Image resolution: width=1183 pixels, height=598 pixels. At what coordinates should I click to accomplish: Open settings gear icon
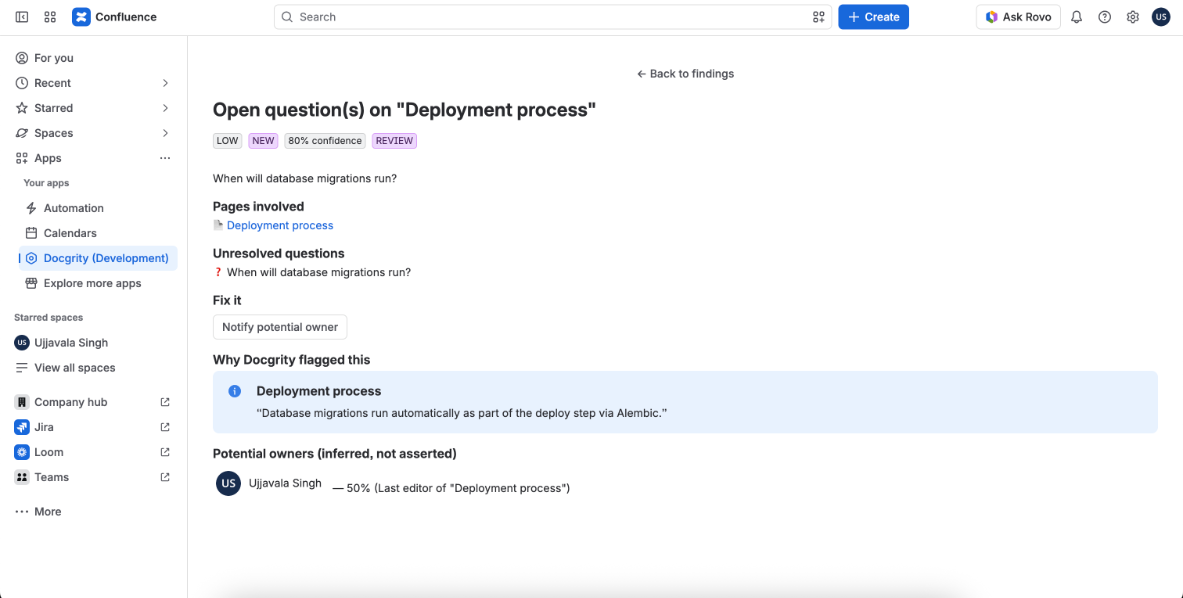pyautogui.click(x=1132, y=17)
